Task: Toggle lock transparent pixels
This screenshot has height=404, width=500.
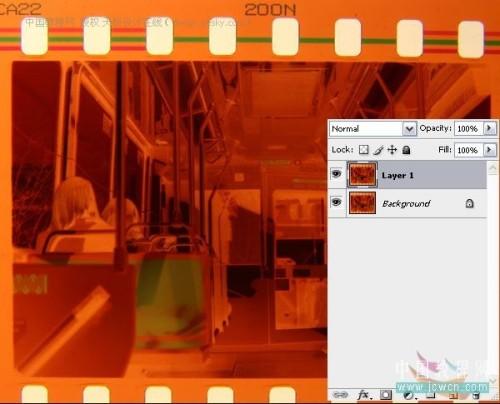Action: pos(364,150)
